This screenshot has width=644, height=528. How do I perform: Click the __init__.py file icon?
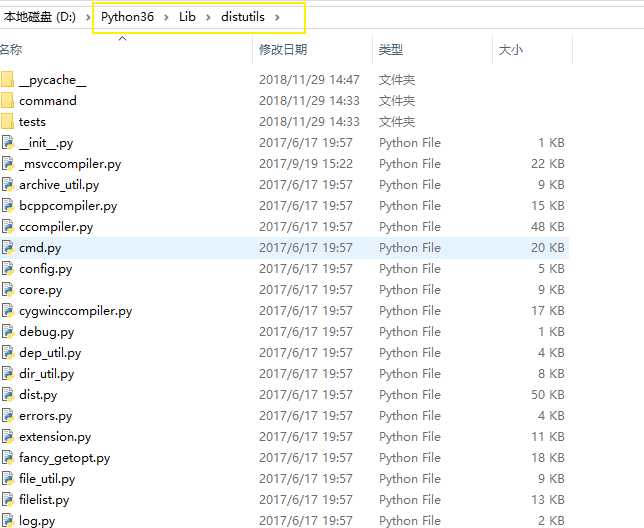click(x=7, y=142)
